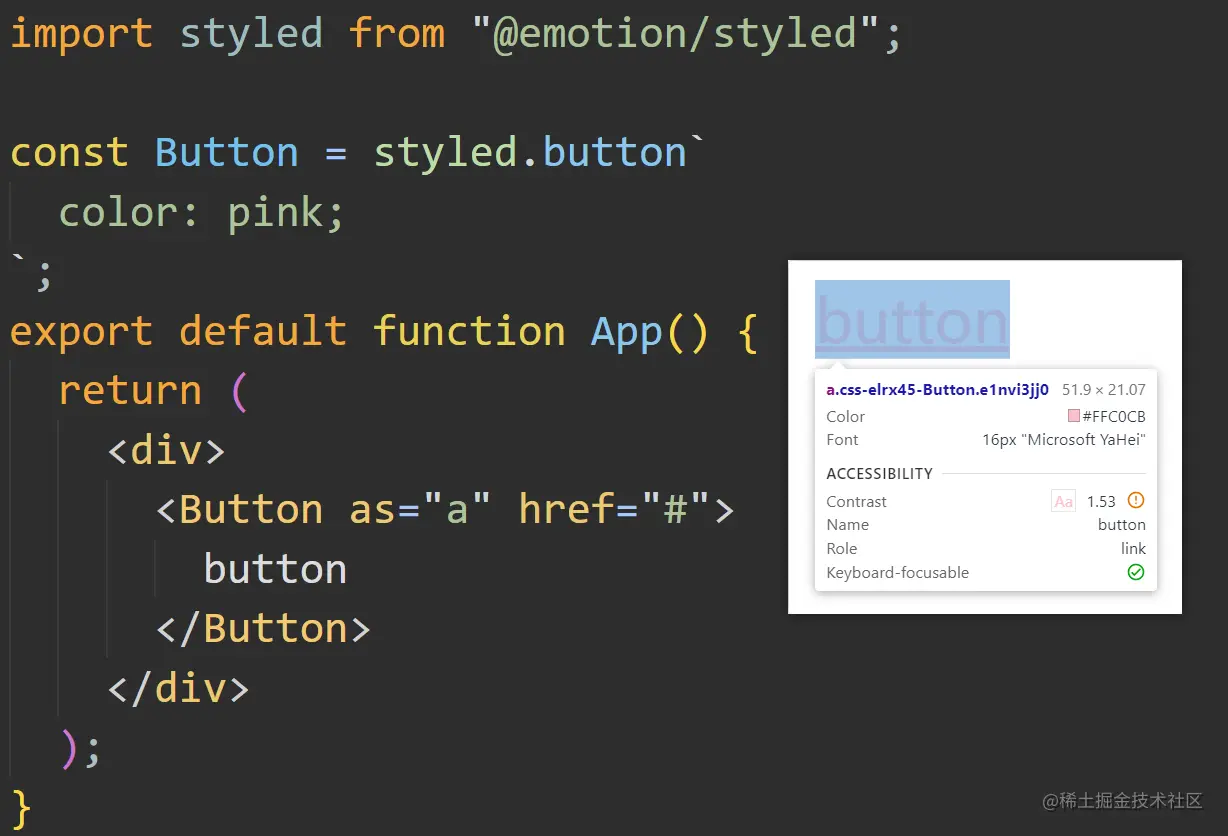Click "styled.button" in the const line
The height and width of the screenshot is (836, 1228).
point(530,153)
